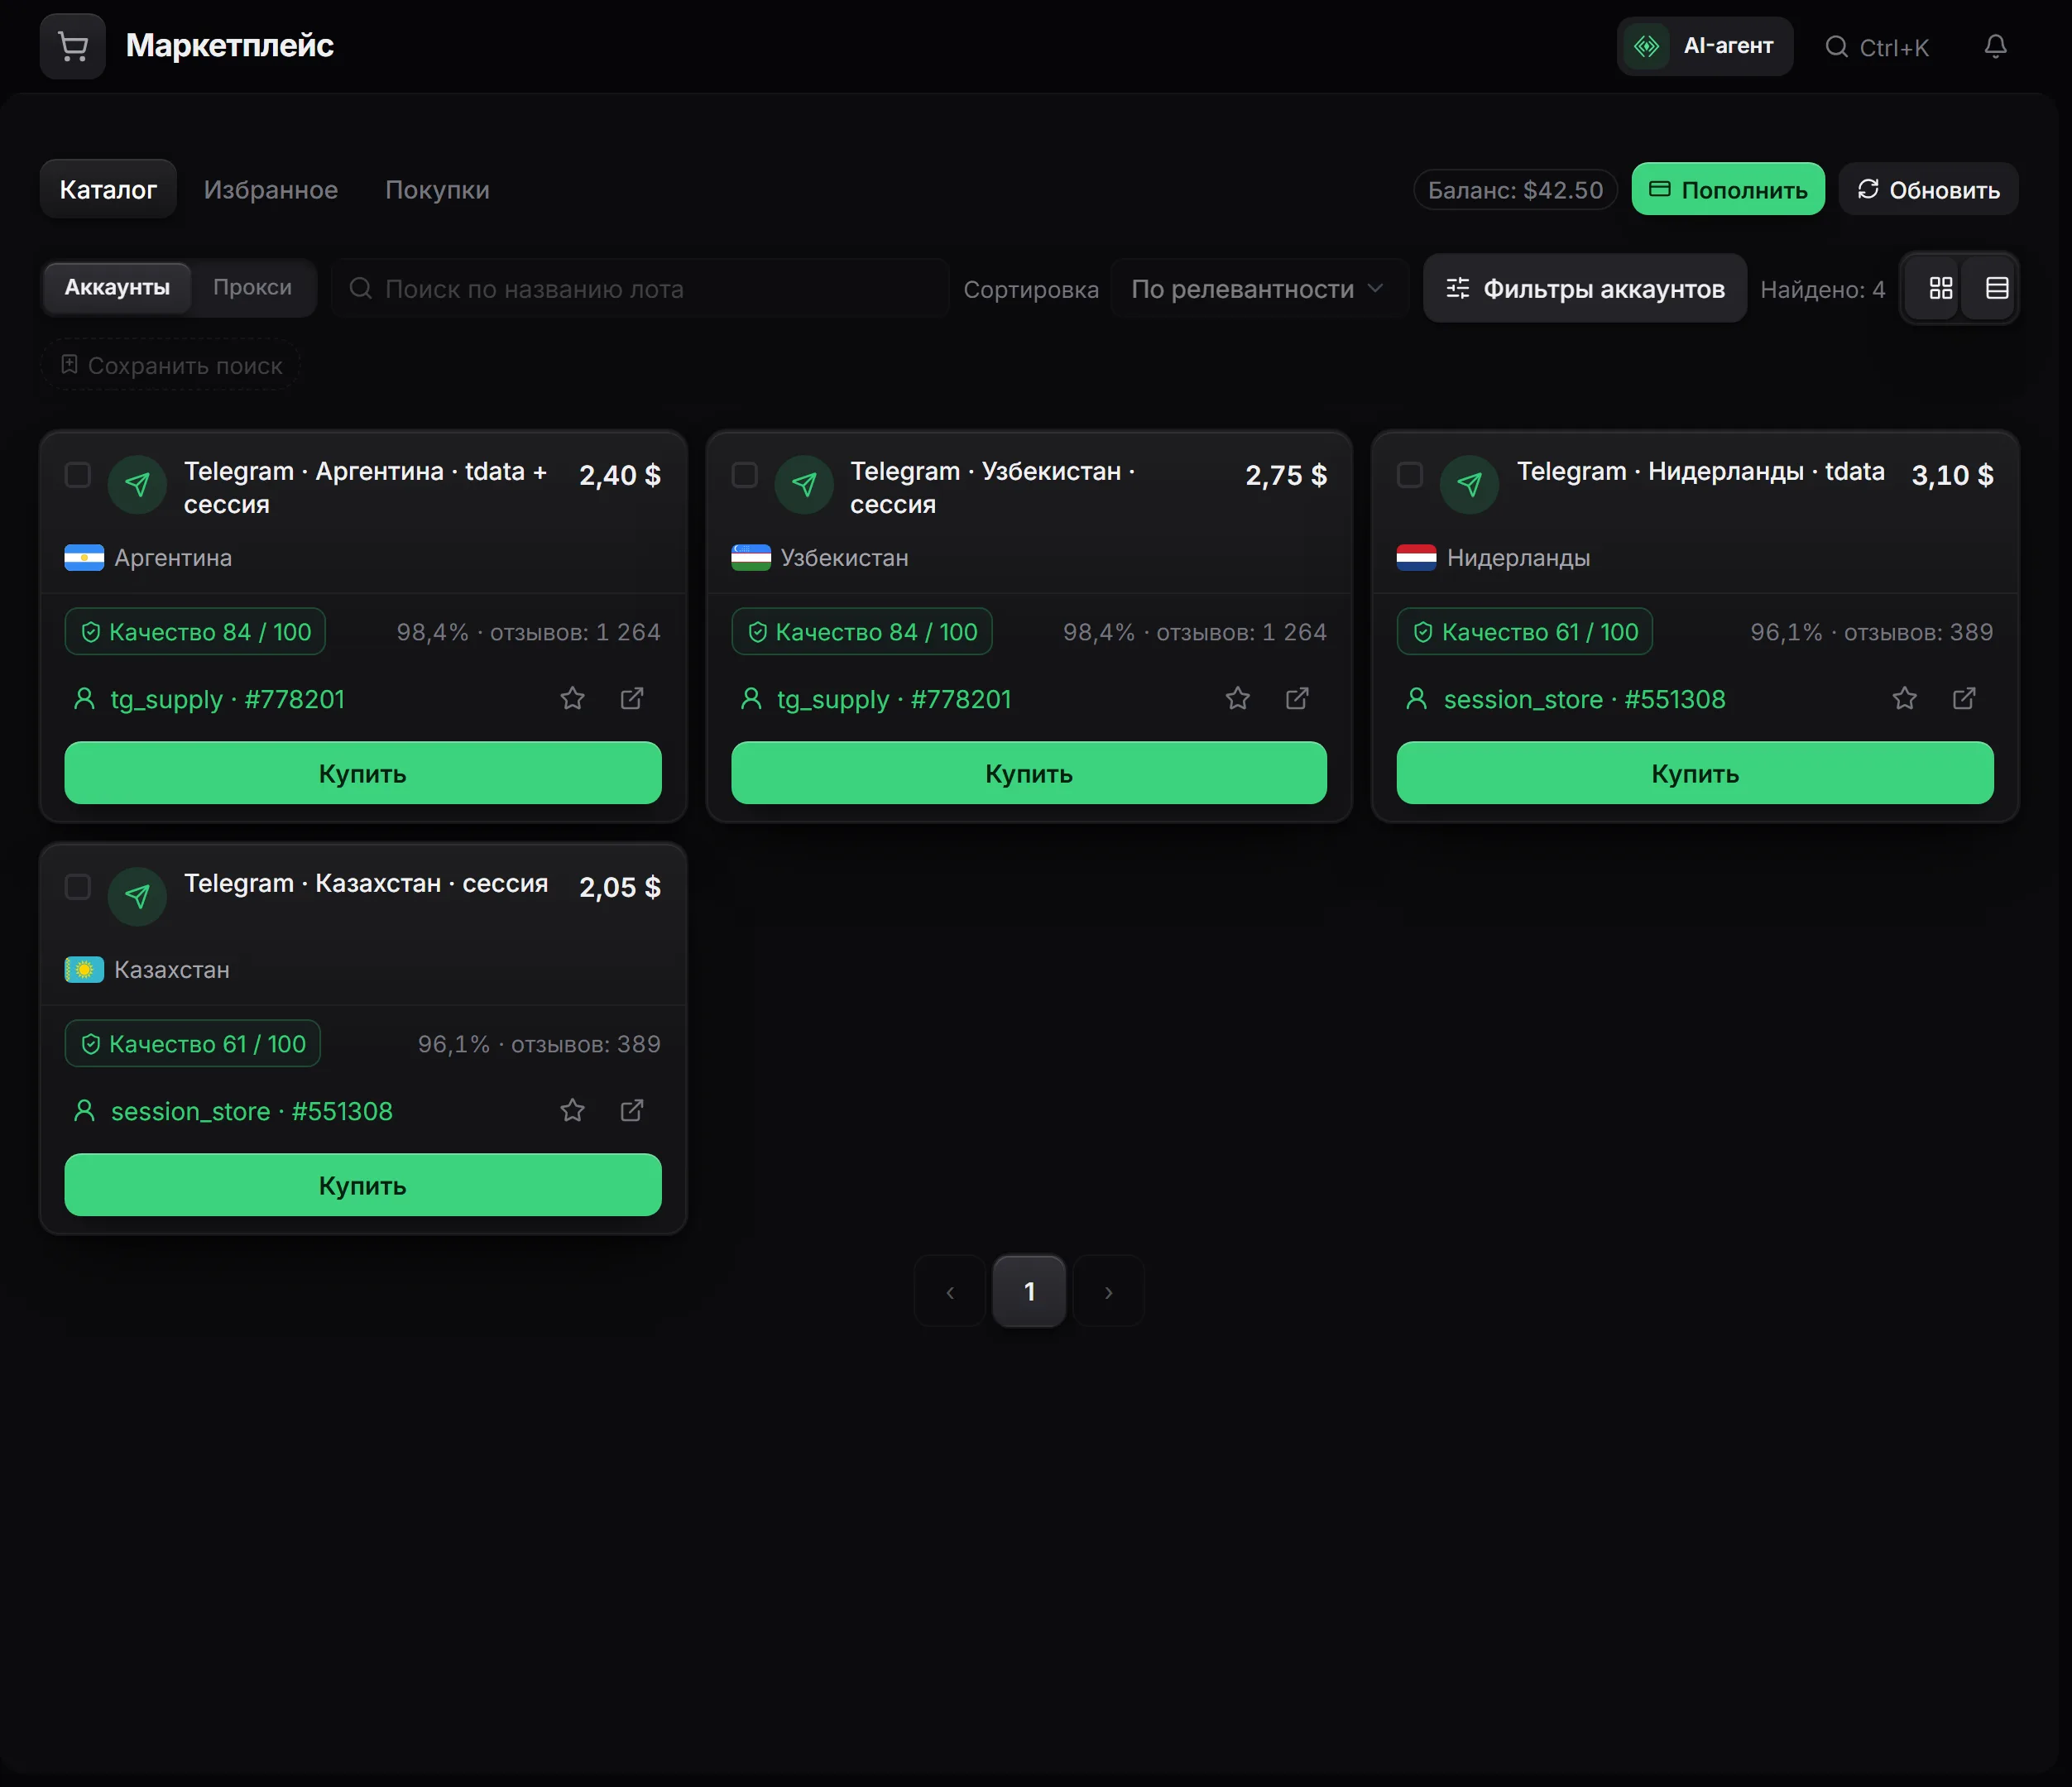Tick the Казахстан lot checkbox
The height and width of the screenshot is (1787, 2072).
pyautogui.click(x=78, y=886)
